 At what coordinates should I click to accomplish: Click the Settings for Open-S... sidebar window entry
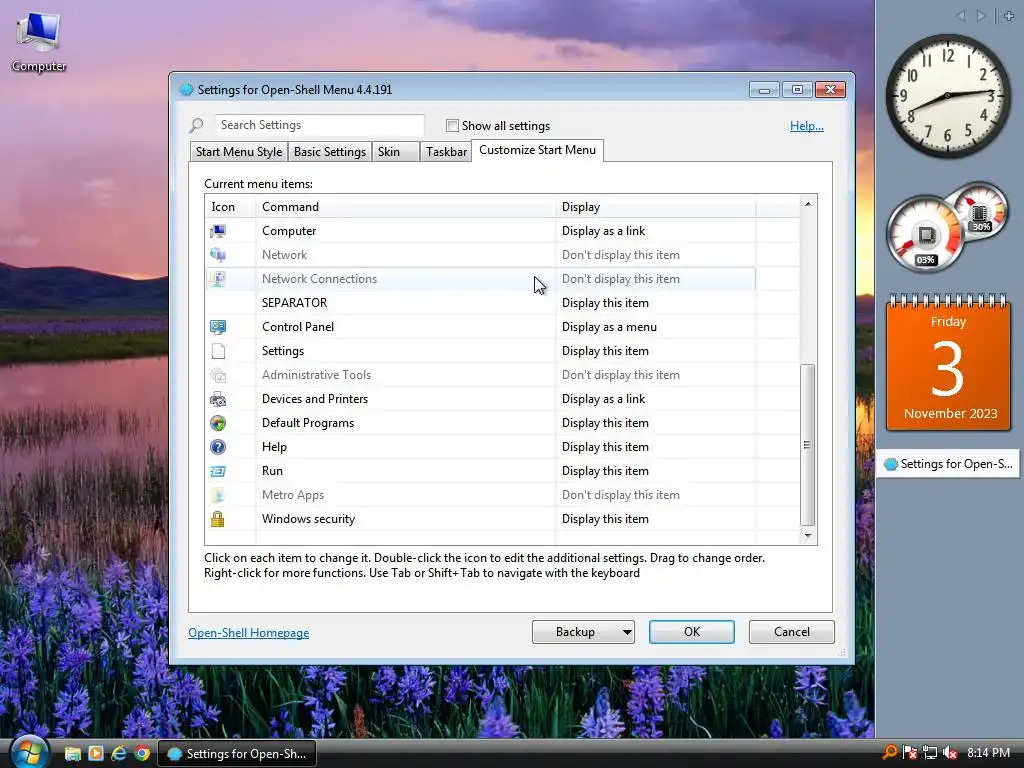pos(948,464)
